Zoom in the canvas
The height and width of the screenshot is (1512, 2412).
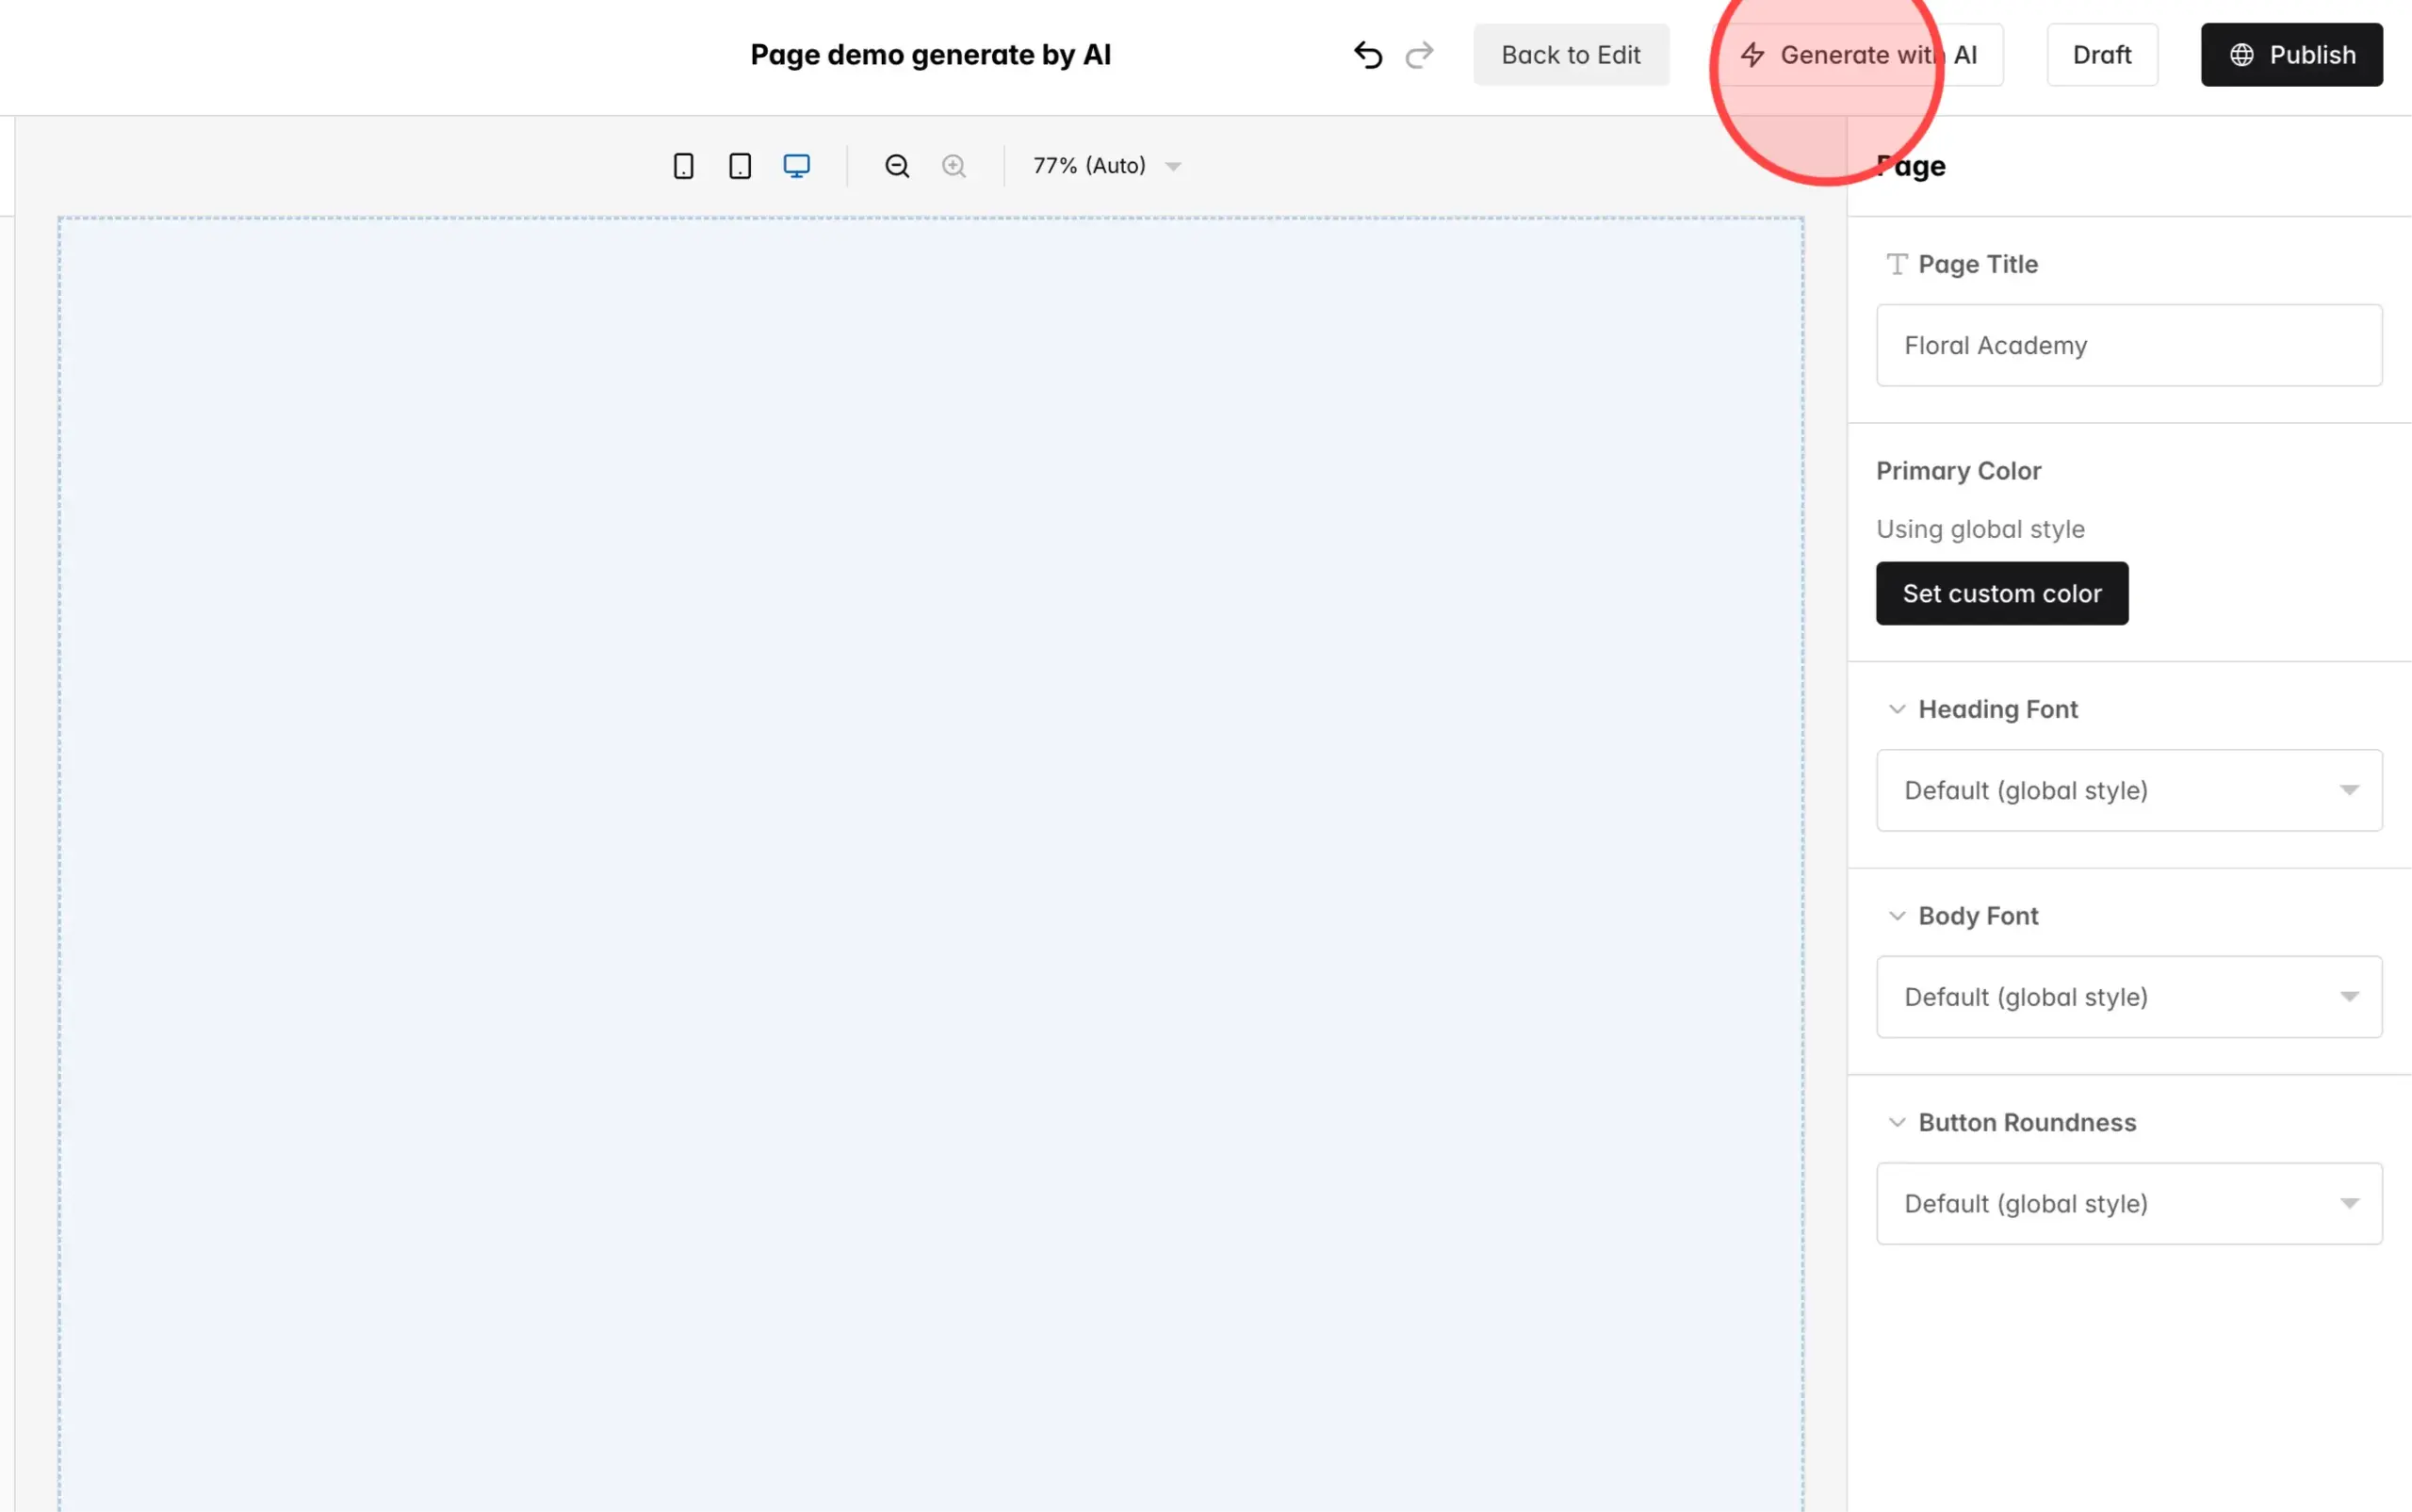point(954,166)
